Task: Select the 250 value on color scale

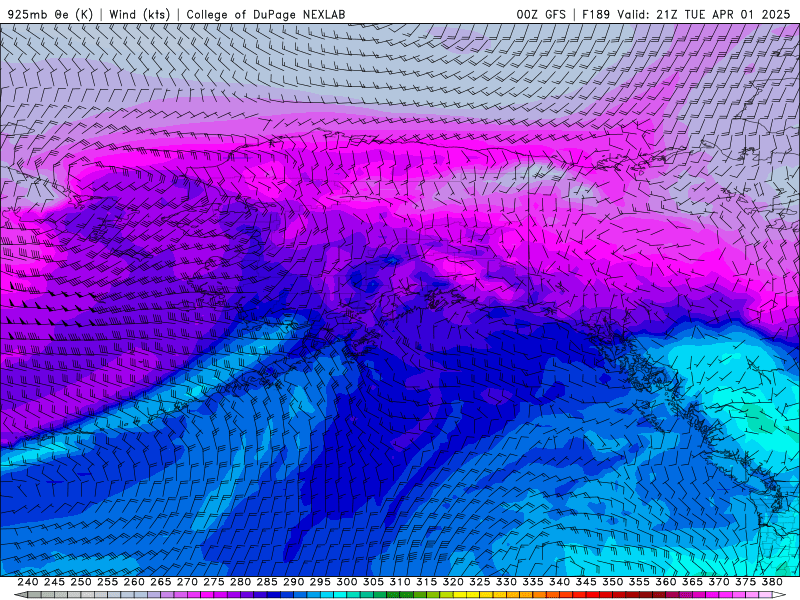Action: pos(81,582)
